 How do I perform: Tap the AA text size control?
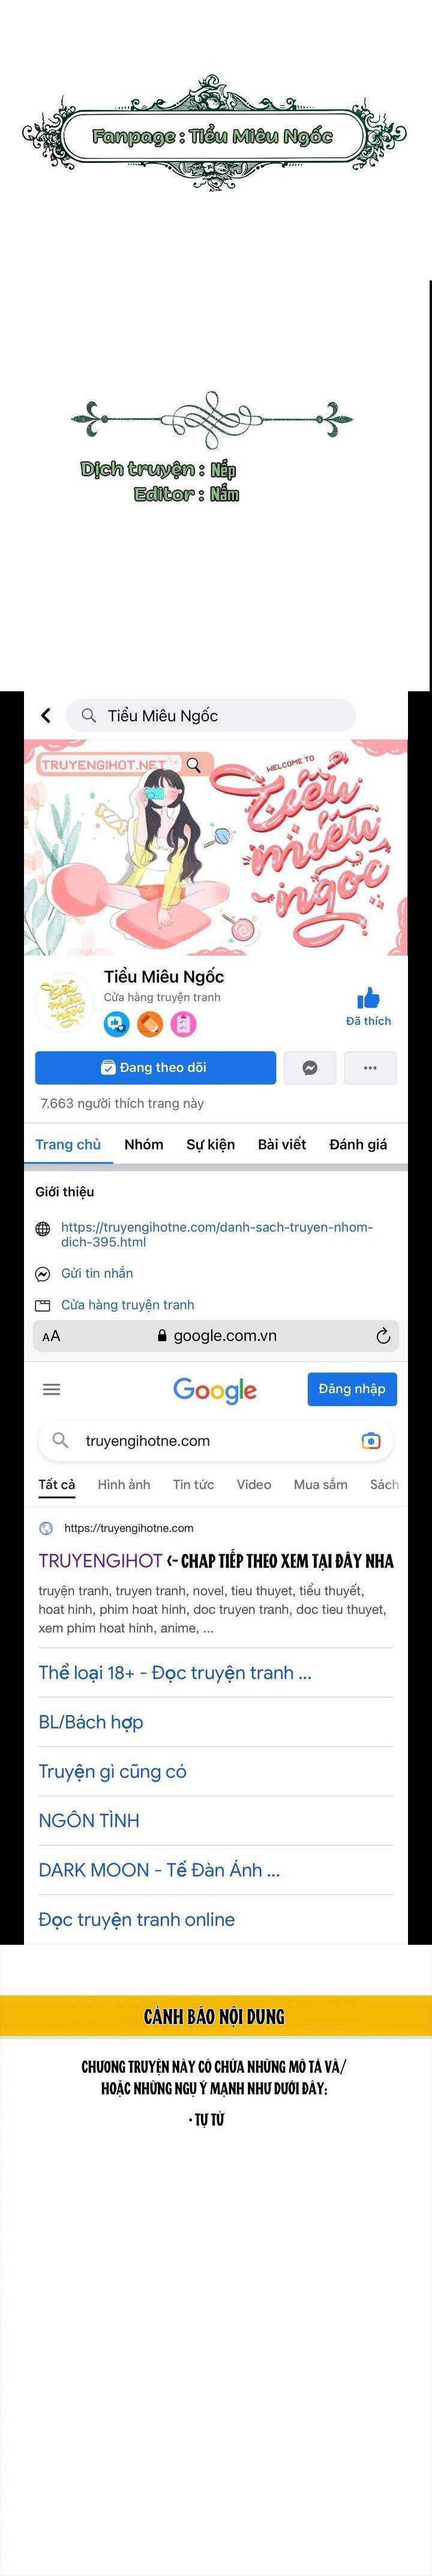point(51,1336)
